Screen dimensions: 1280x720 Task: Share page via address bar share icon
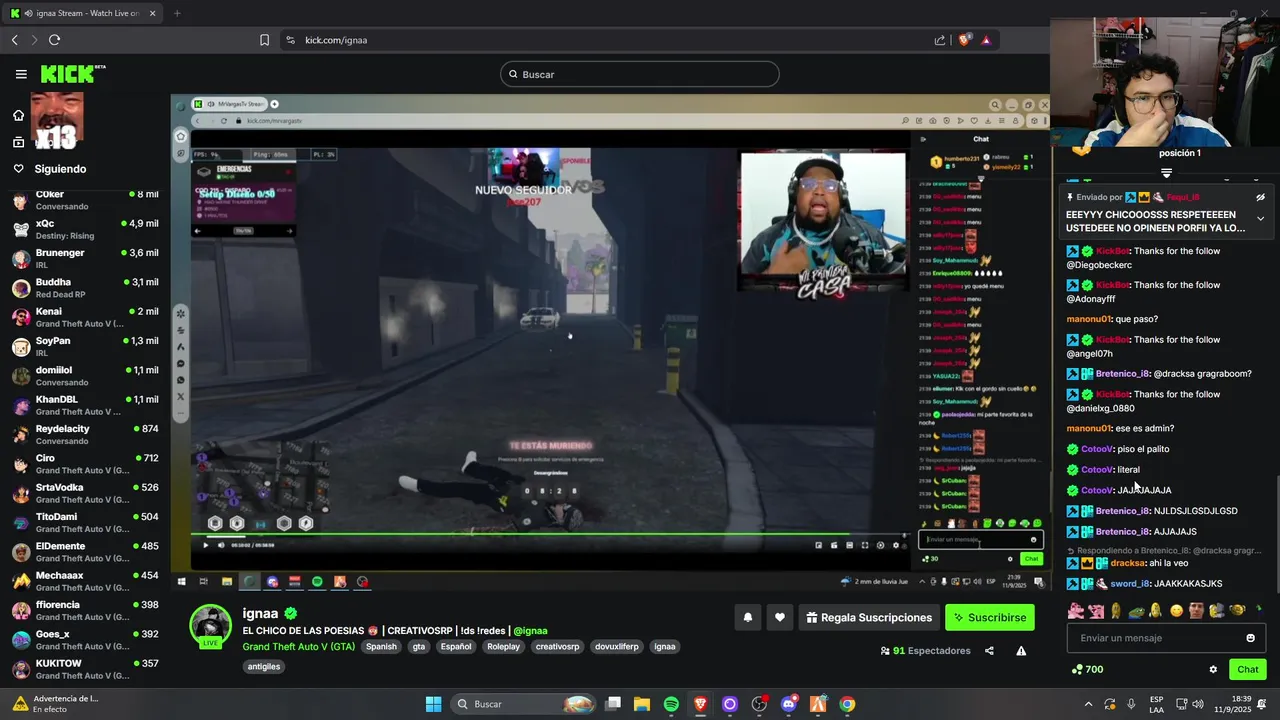pos(940,40)
